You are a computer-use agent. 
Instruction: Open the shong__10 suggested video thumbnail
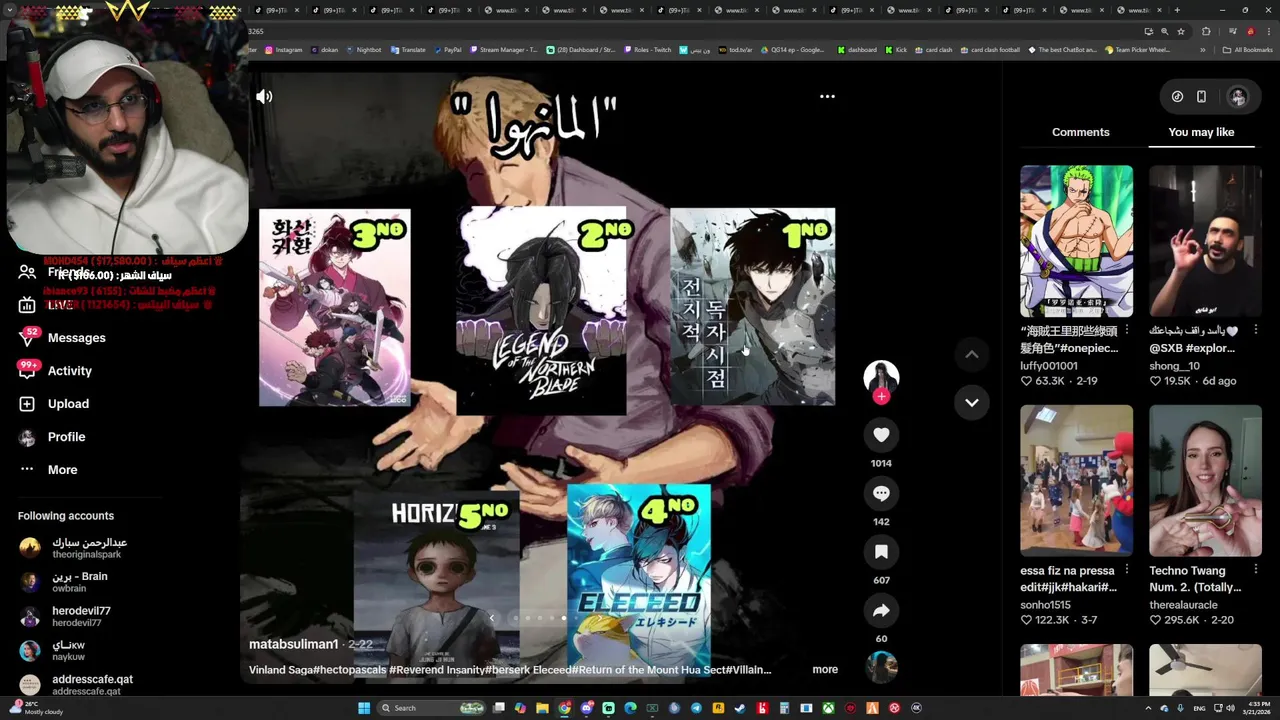pyautogui.click(x=1205, y=241)
